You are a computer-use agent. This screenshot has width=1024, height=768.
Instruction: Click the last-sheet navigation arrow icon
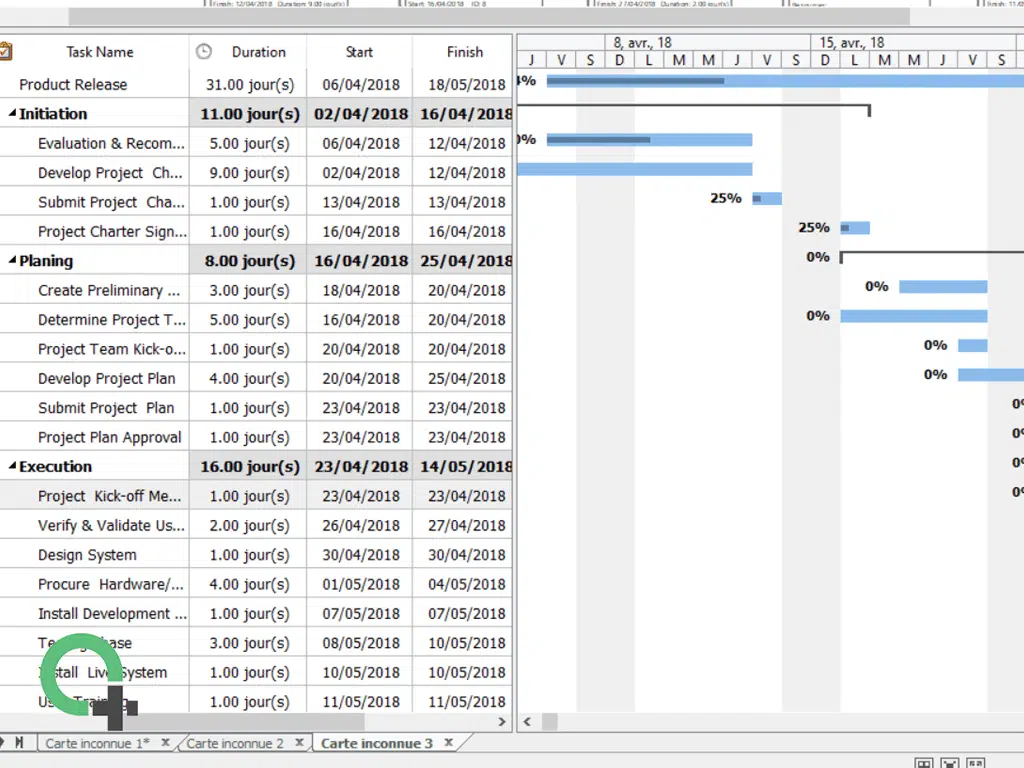point(19,743)
